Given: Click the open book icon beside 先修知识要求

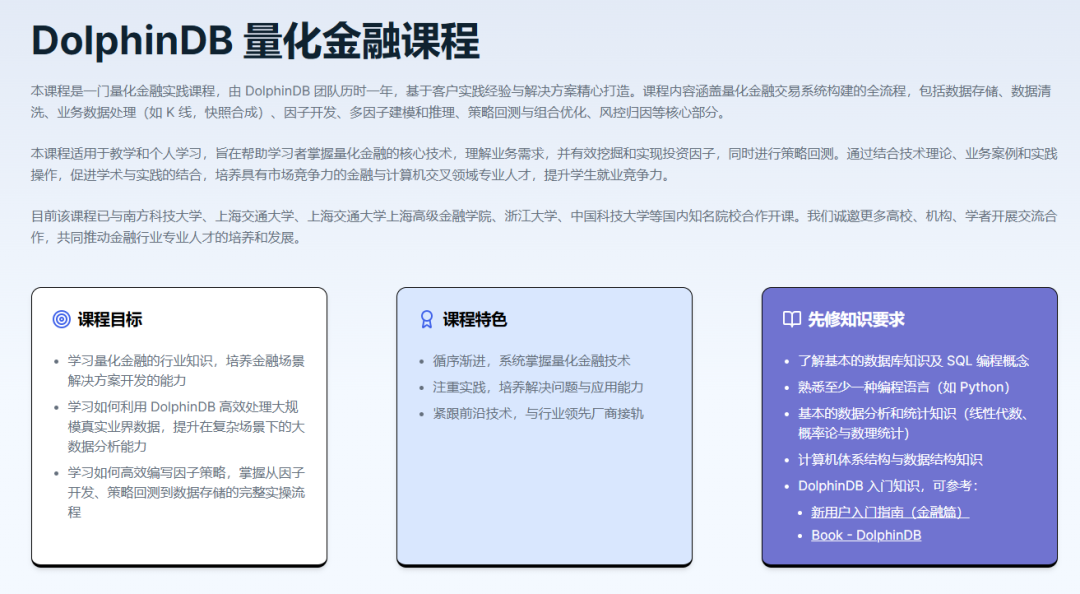Looking at the screenshot, I should (792, 319).
